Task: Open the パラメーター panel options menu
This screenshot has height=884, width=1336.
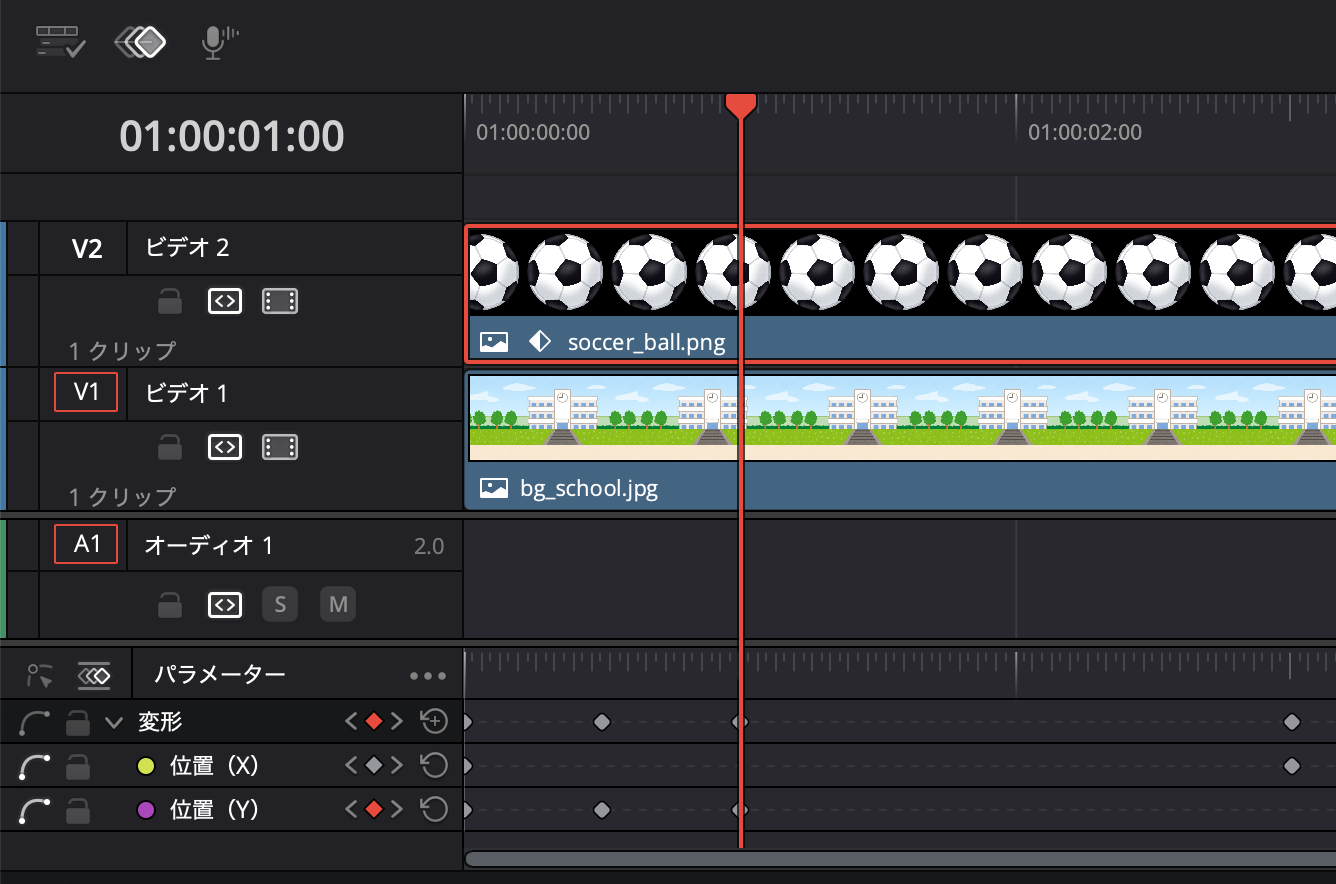Action: coord(428,676)
